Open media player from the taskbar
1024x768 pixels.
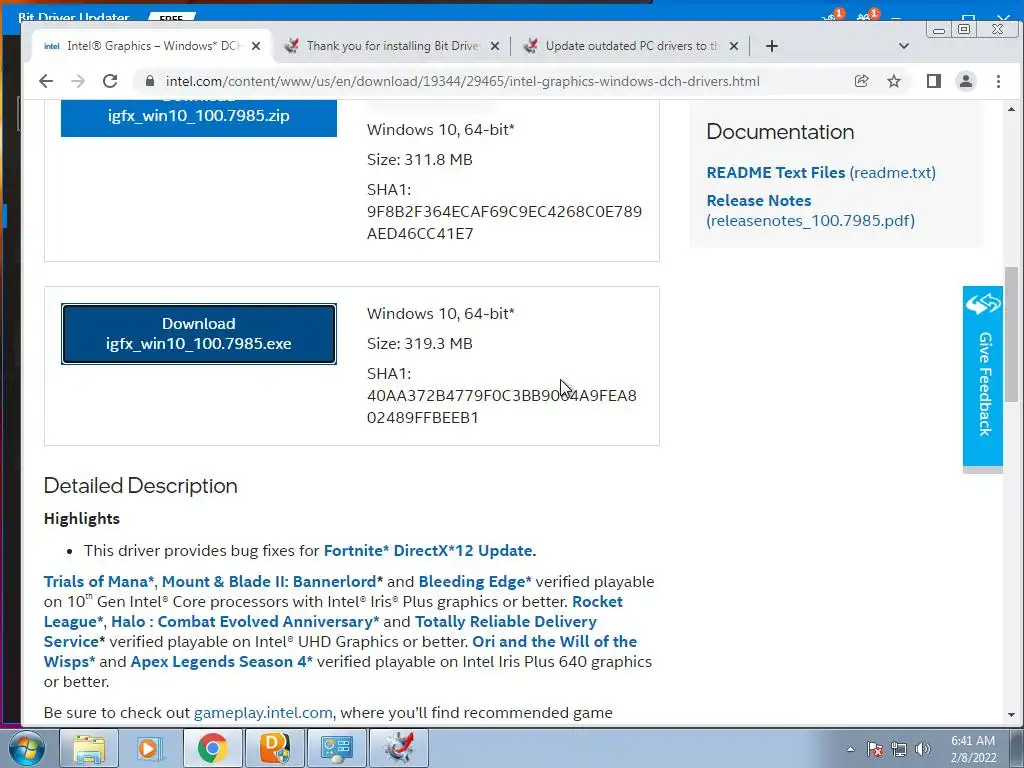[x=150, y=748]
